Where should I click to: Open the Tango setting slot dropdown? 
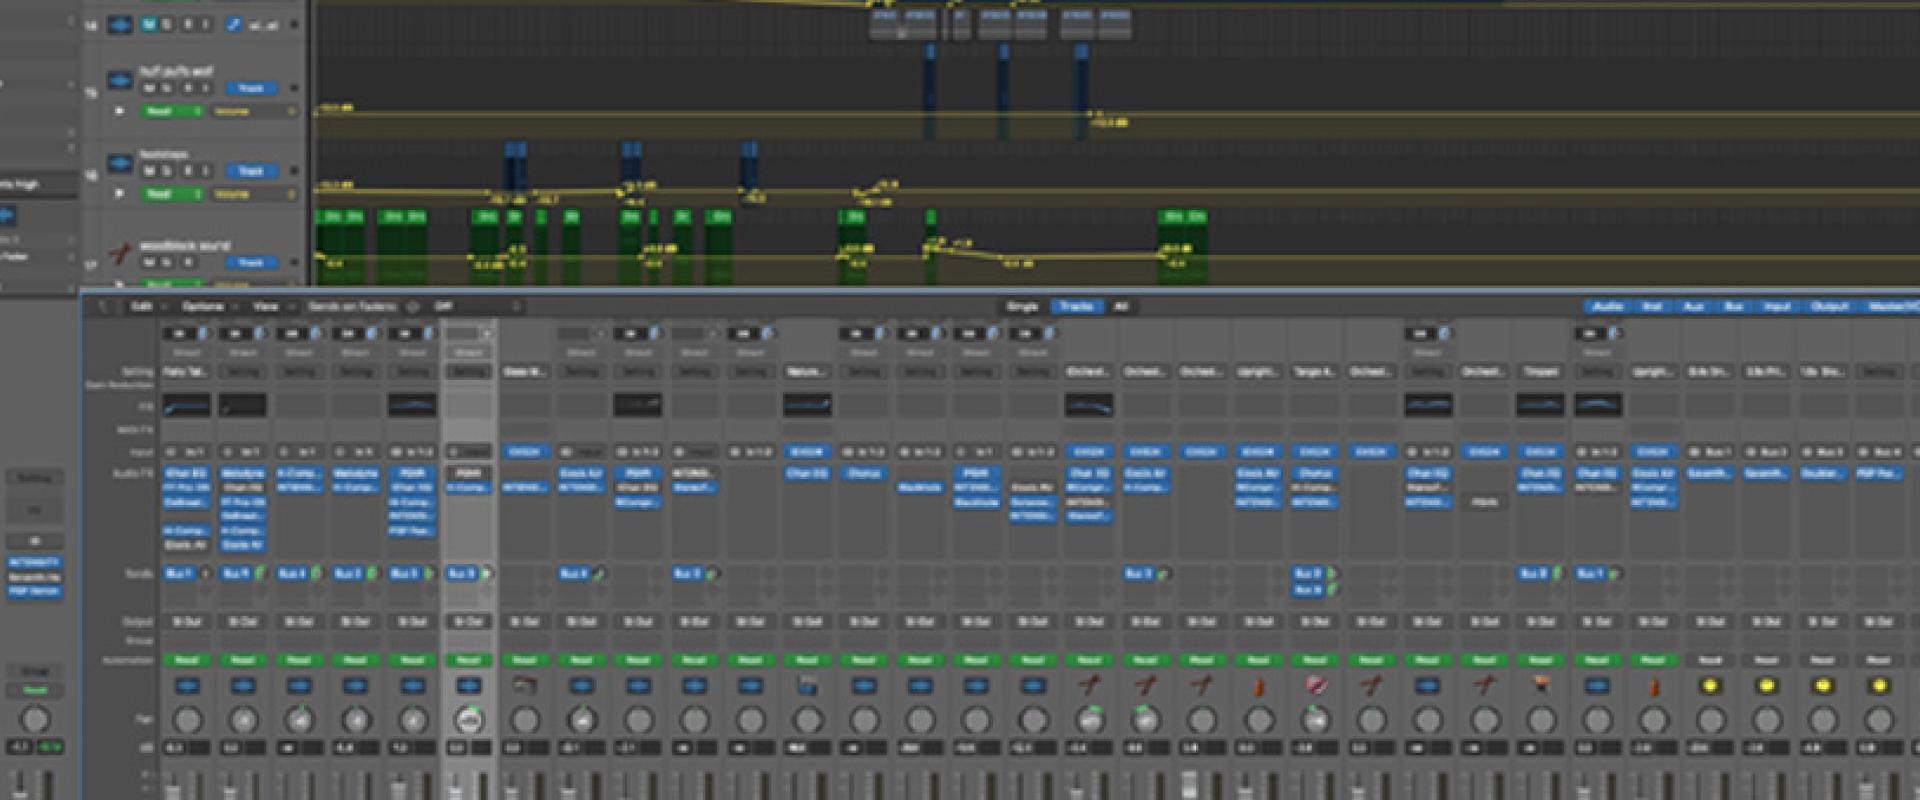tap(1315, 371)
